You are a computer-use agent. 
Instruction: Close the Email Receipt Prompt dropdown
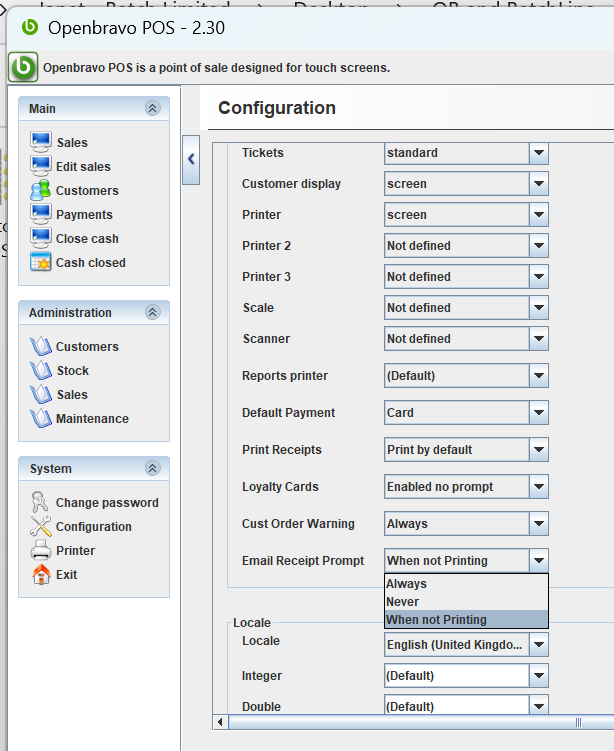click(539, 561)
